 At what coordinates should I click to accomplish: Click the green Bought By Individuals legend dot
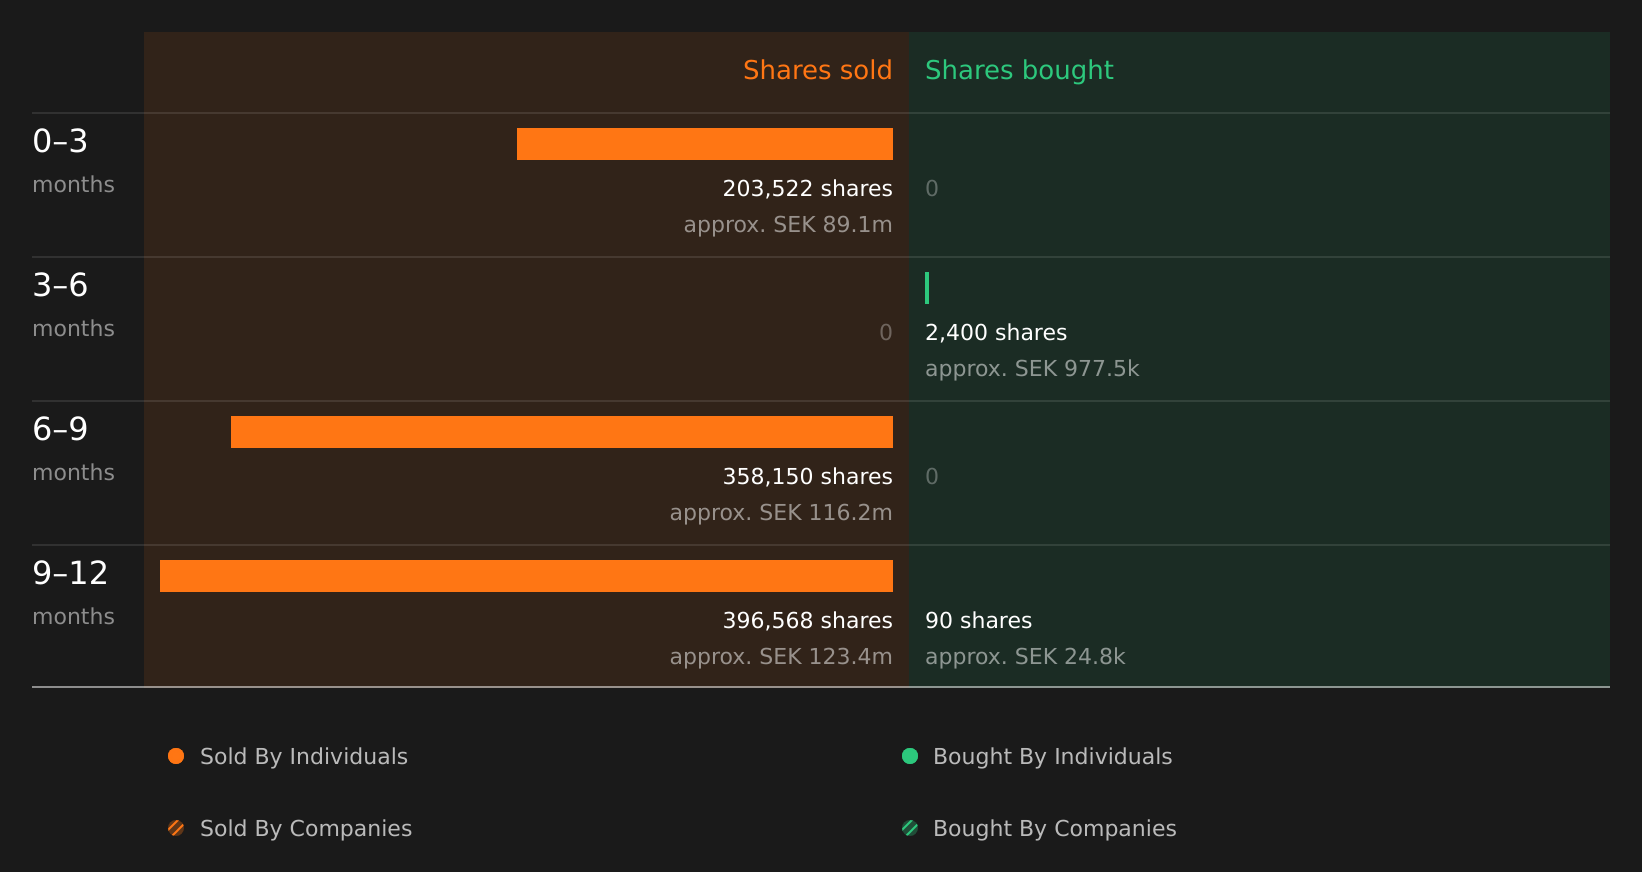[910, 756]
